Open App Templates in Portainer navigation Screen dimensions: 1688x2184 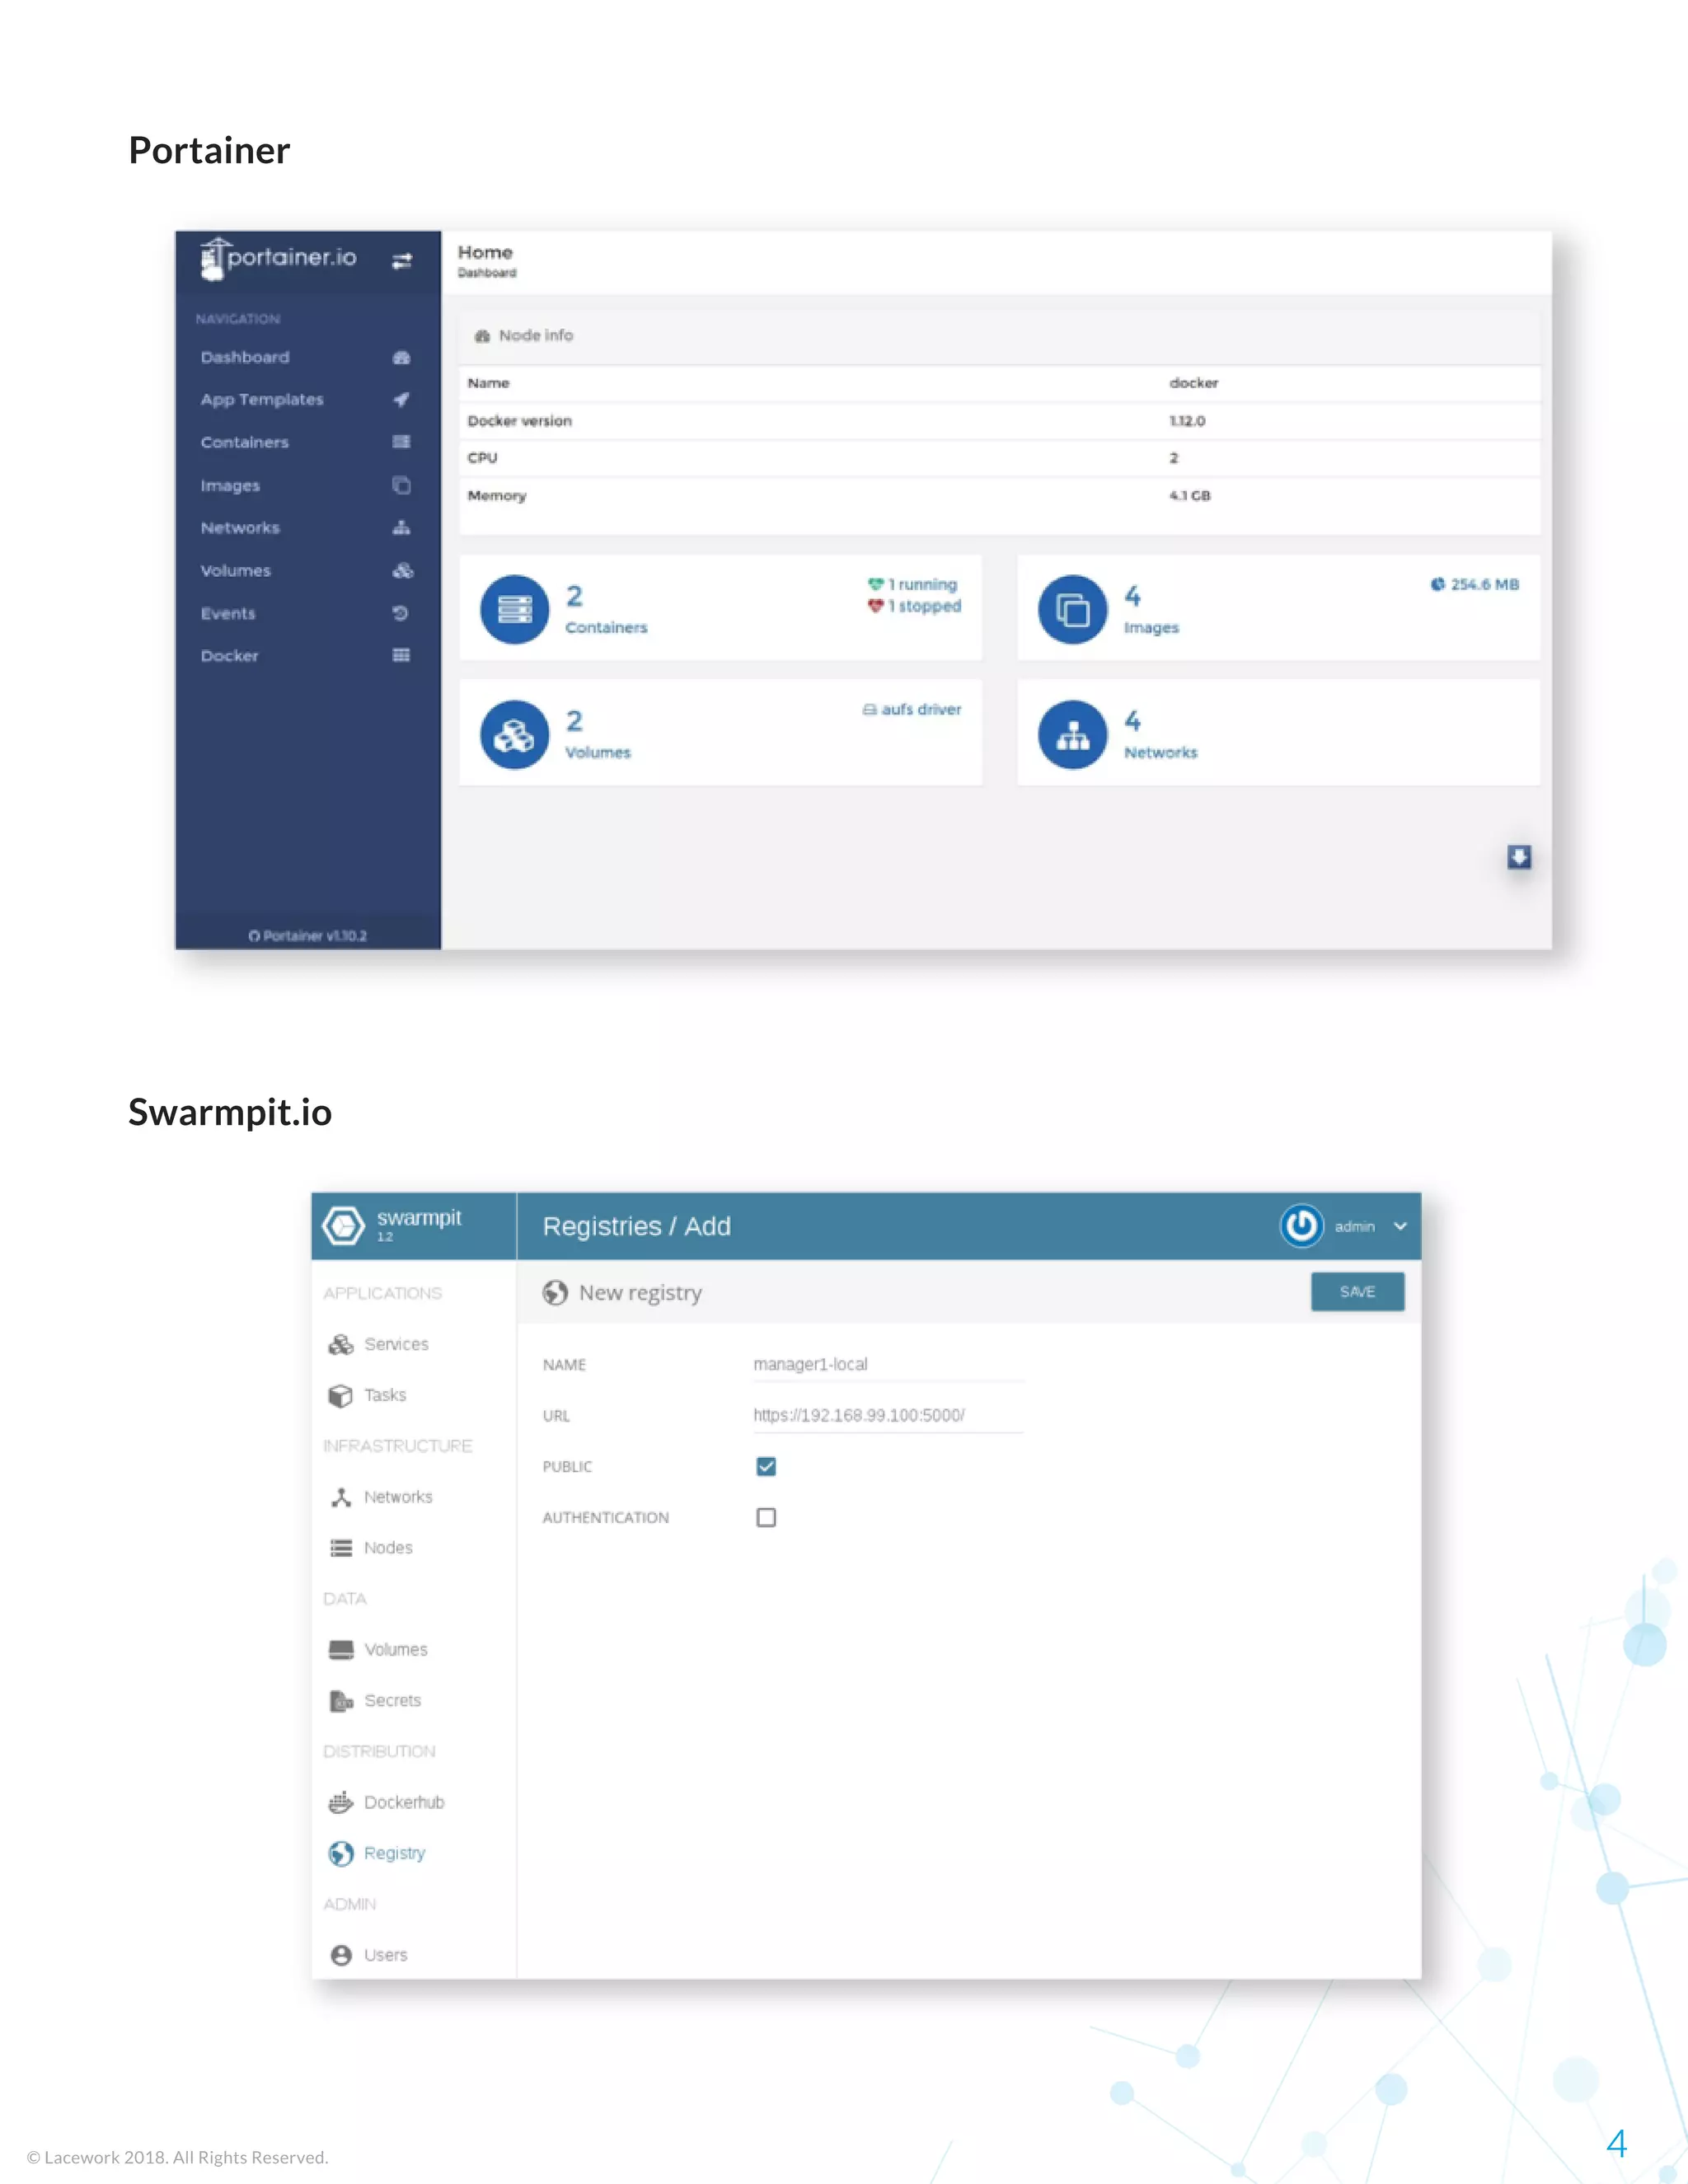262,400
